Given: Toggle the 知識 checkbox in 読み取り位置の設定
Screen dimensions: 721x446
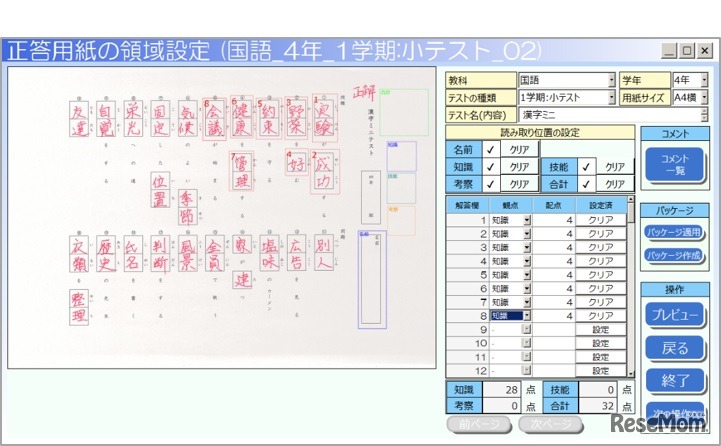Looking at the screenshot, I should pos(491,167).
